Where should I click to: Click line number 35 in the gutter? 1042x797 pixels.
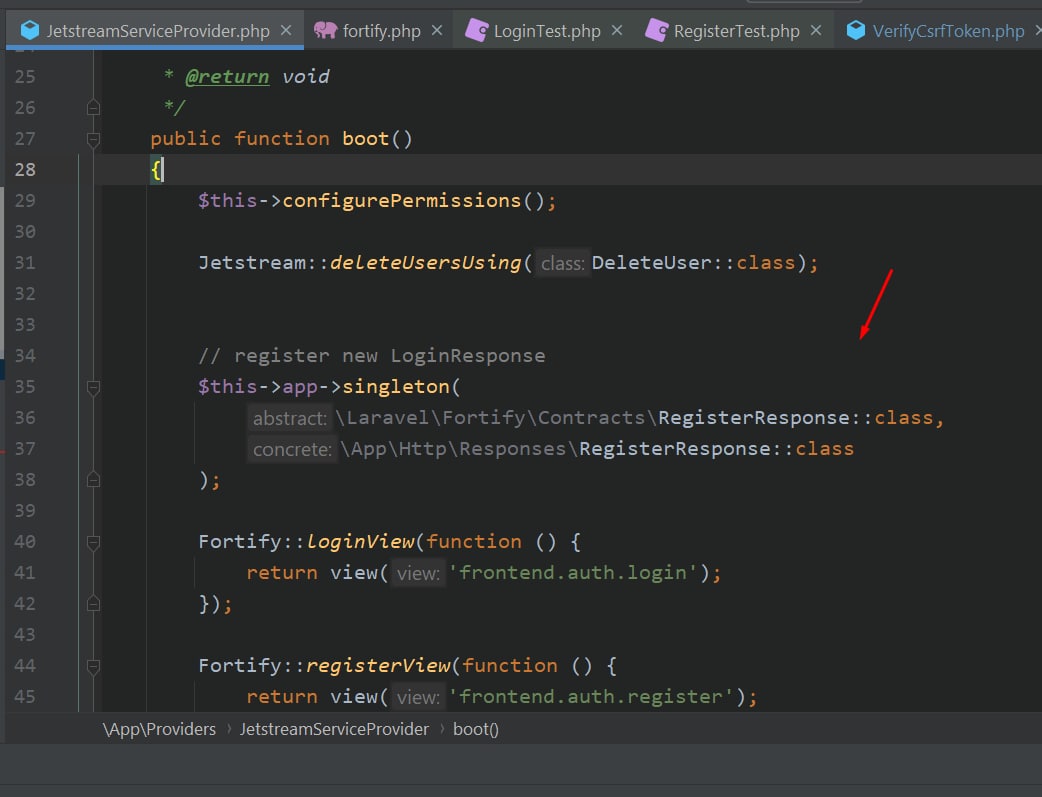click(x=25, y=387)
